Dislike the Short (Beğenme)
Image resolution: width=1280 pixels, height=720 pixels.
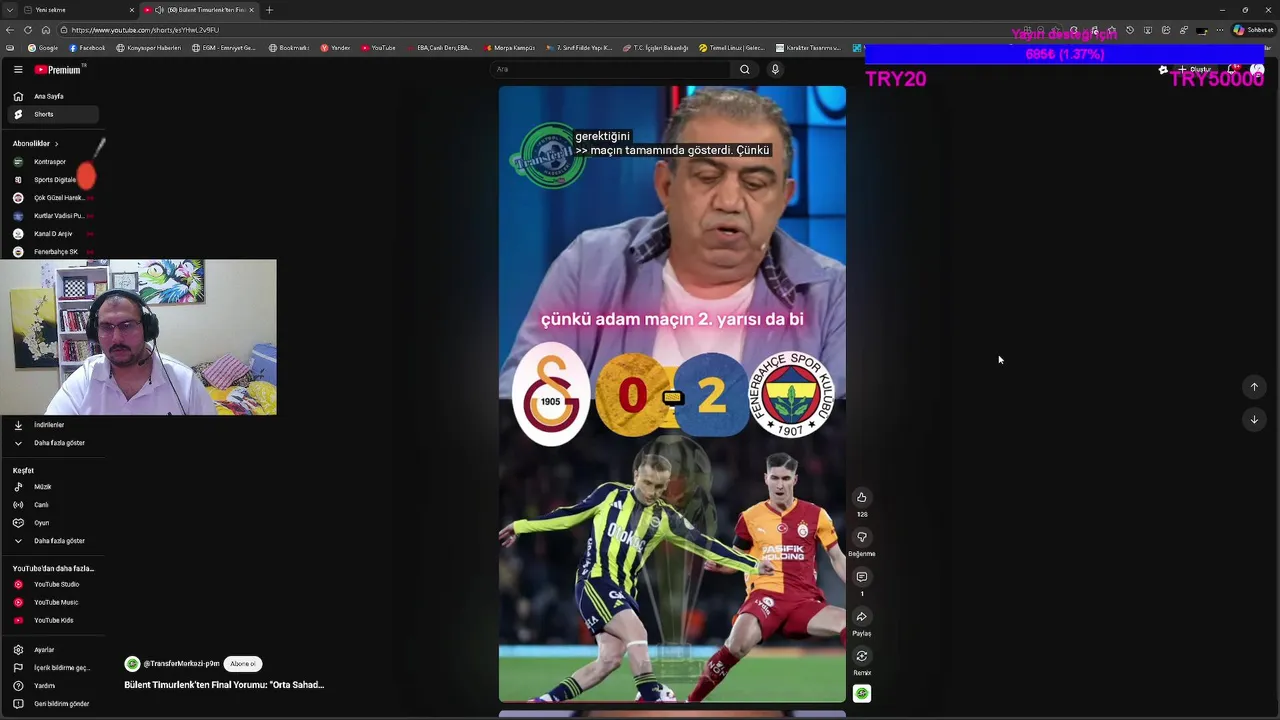click(x=861, y=537)
